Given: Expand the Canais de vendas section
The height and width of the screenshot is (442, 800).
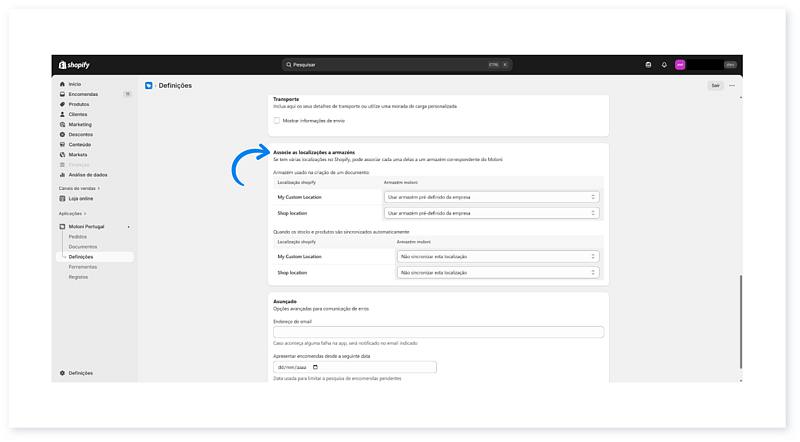Looking at the screenshot, I should coord(77,188).
